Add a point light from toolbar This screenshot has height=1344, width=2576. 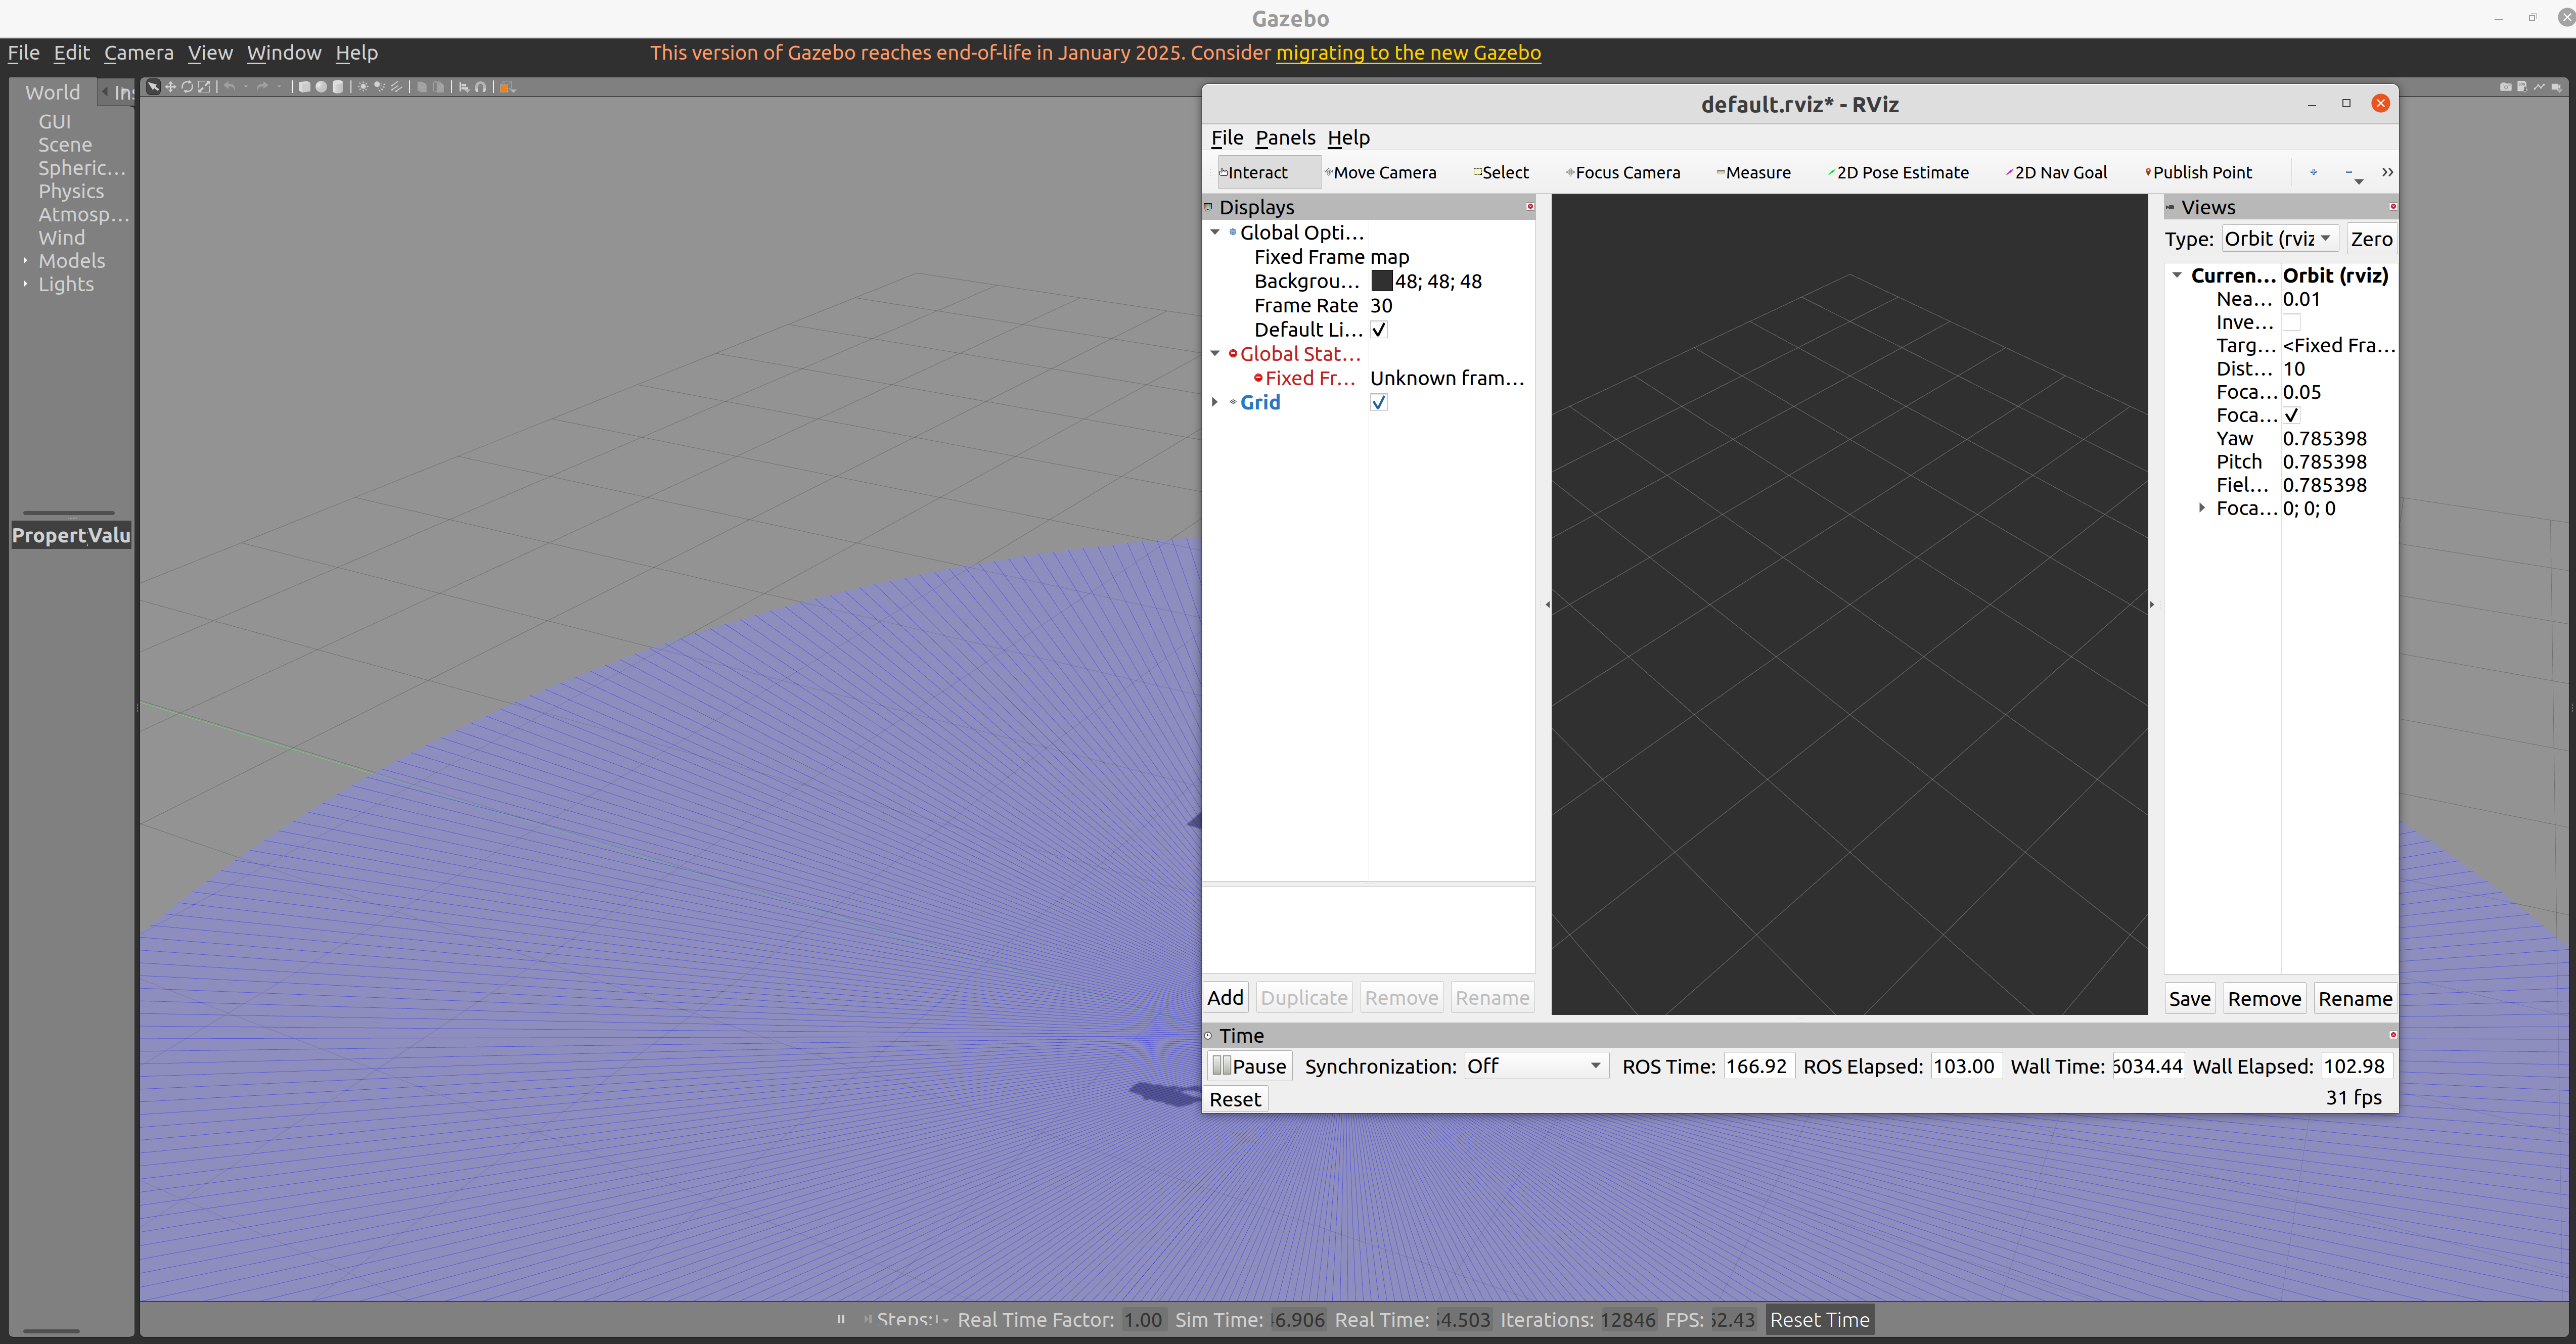363,87
